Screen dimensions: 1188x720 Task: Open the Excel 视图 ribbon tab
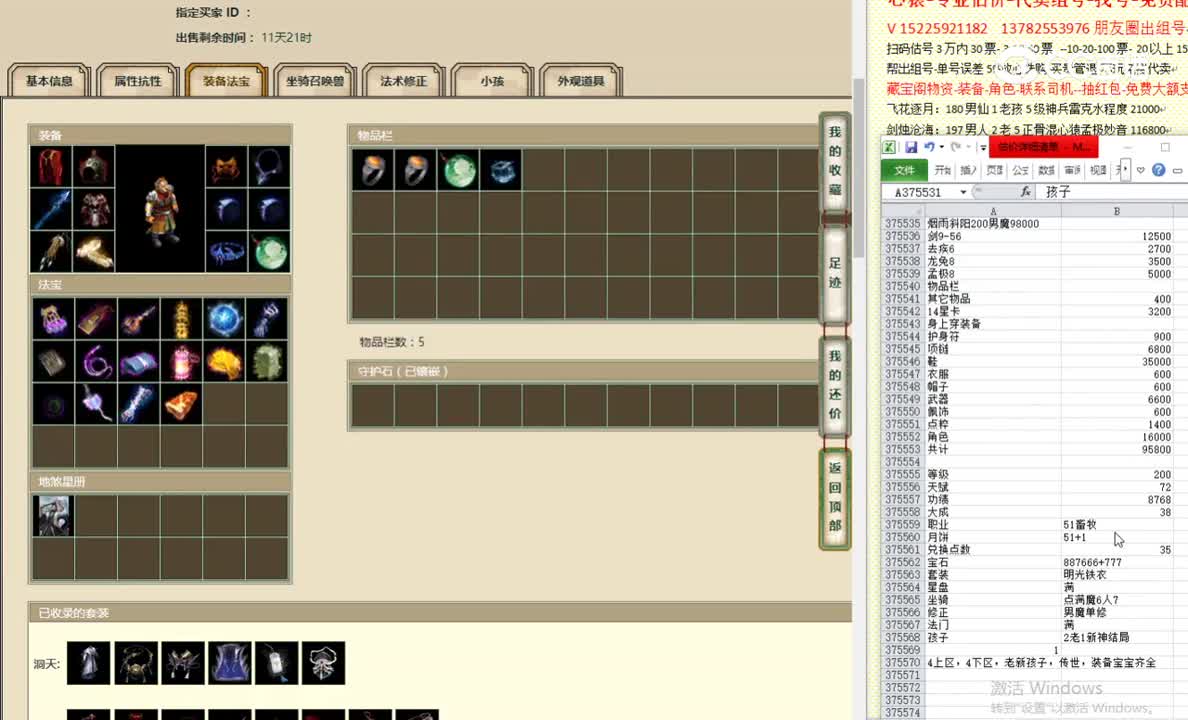[x=1098, y=170]
